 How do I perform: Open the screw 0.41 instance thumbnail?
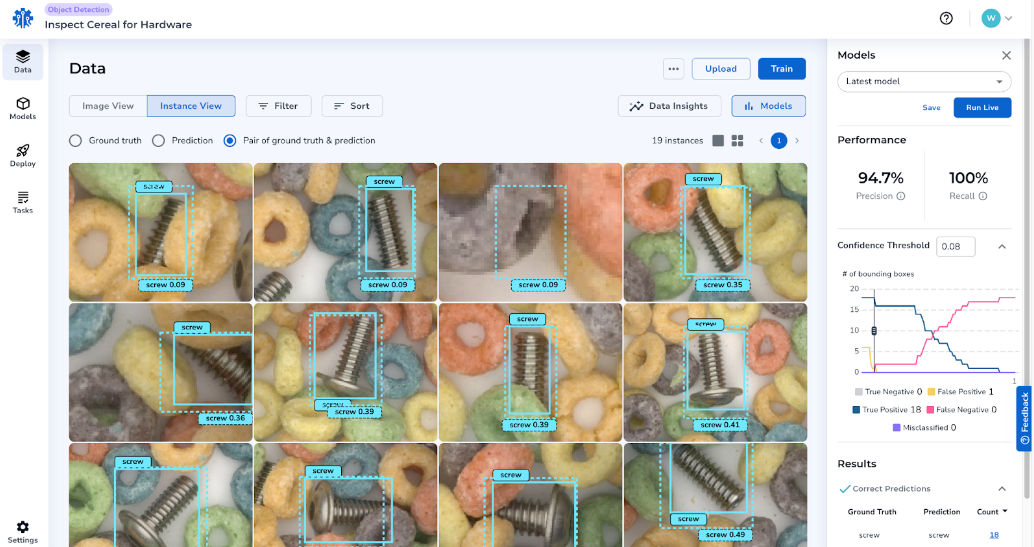pos(715,372)
